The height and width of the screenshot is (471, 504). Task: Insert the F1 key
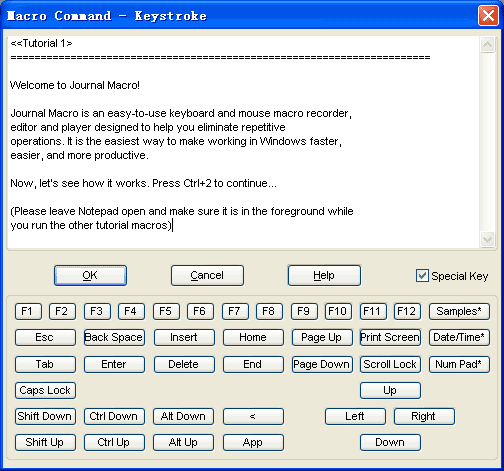point(28,311)
